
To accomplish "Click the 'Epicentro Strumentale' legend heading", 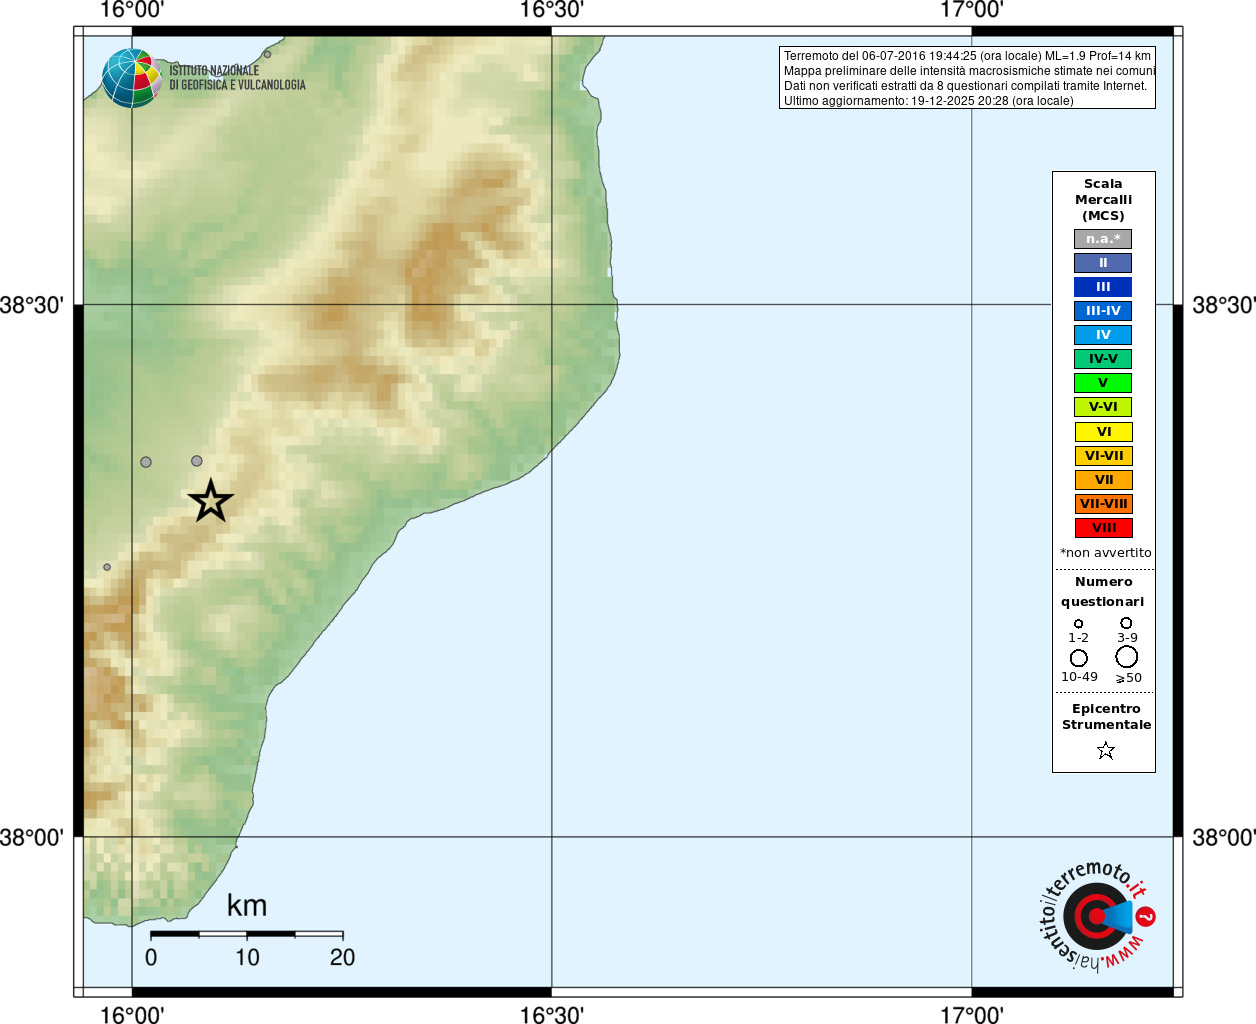I will 1106,717.
